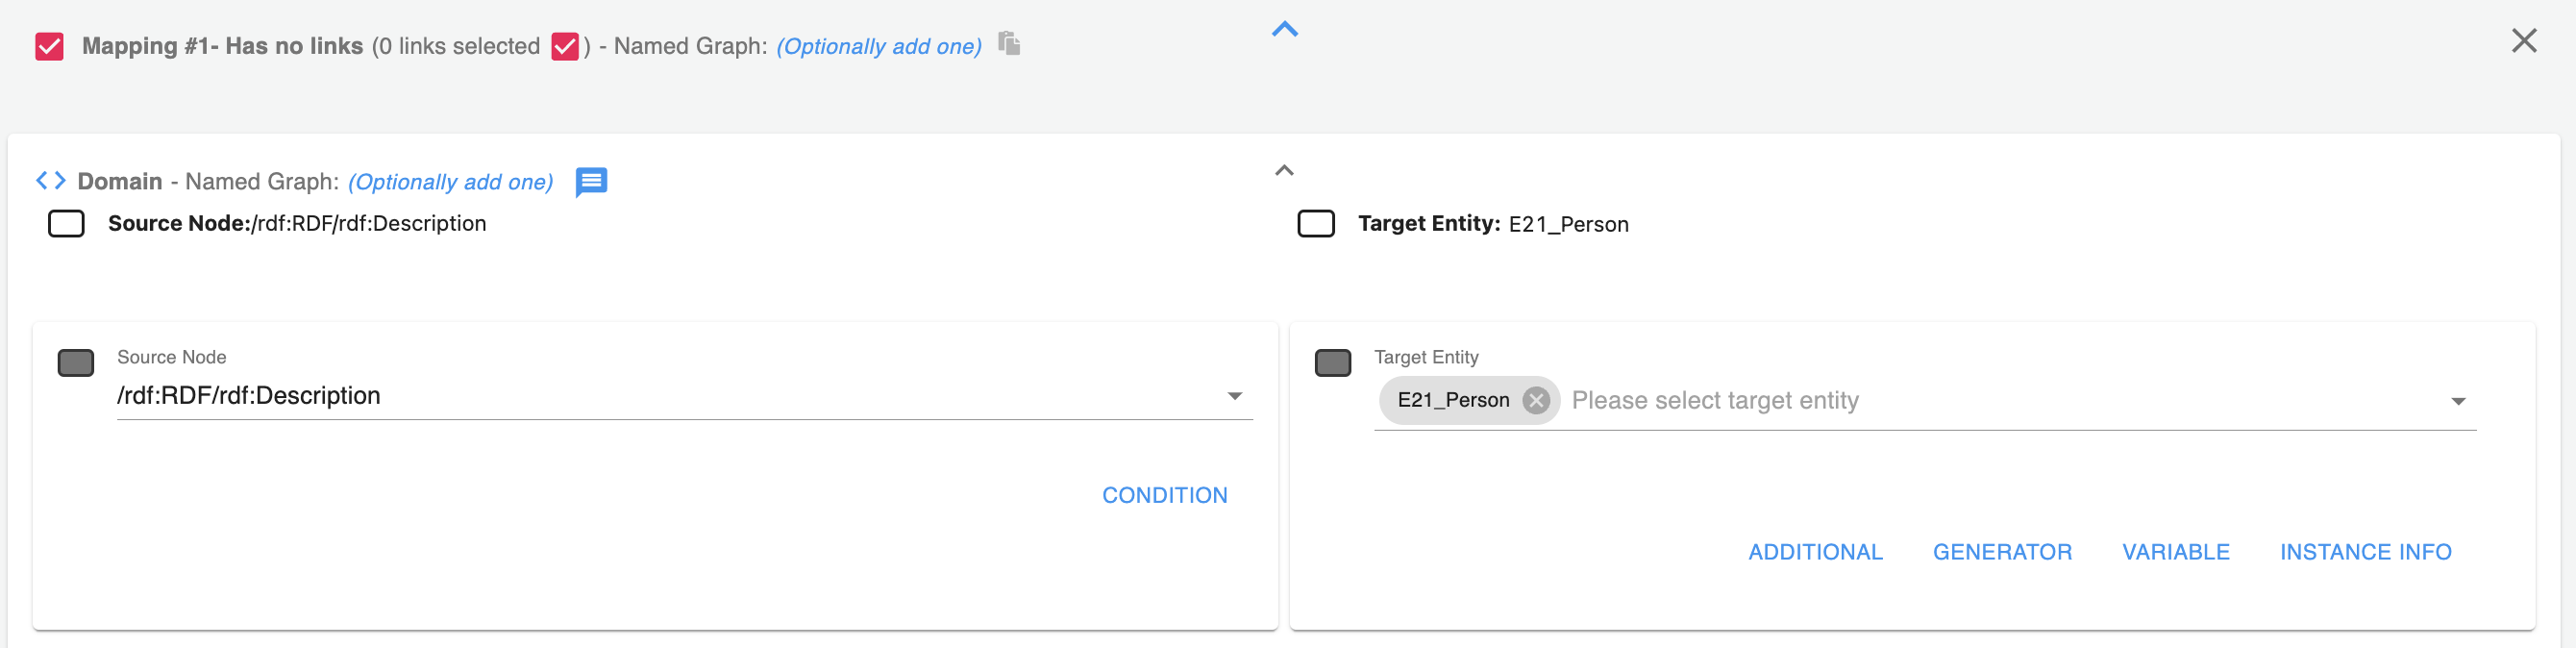This screenshot has width=2576, height=648.
Task: Close the mapping panel with X
Action: coord(2523,41)
